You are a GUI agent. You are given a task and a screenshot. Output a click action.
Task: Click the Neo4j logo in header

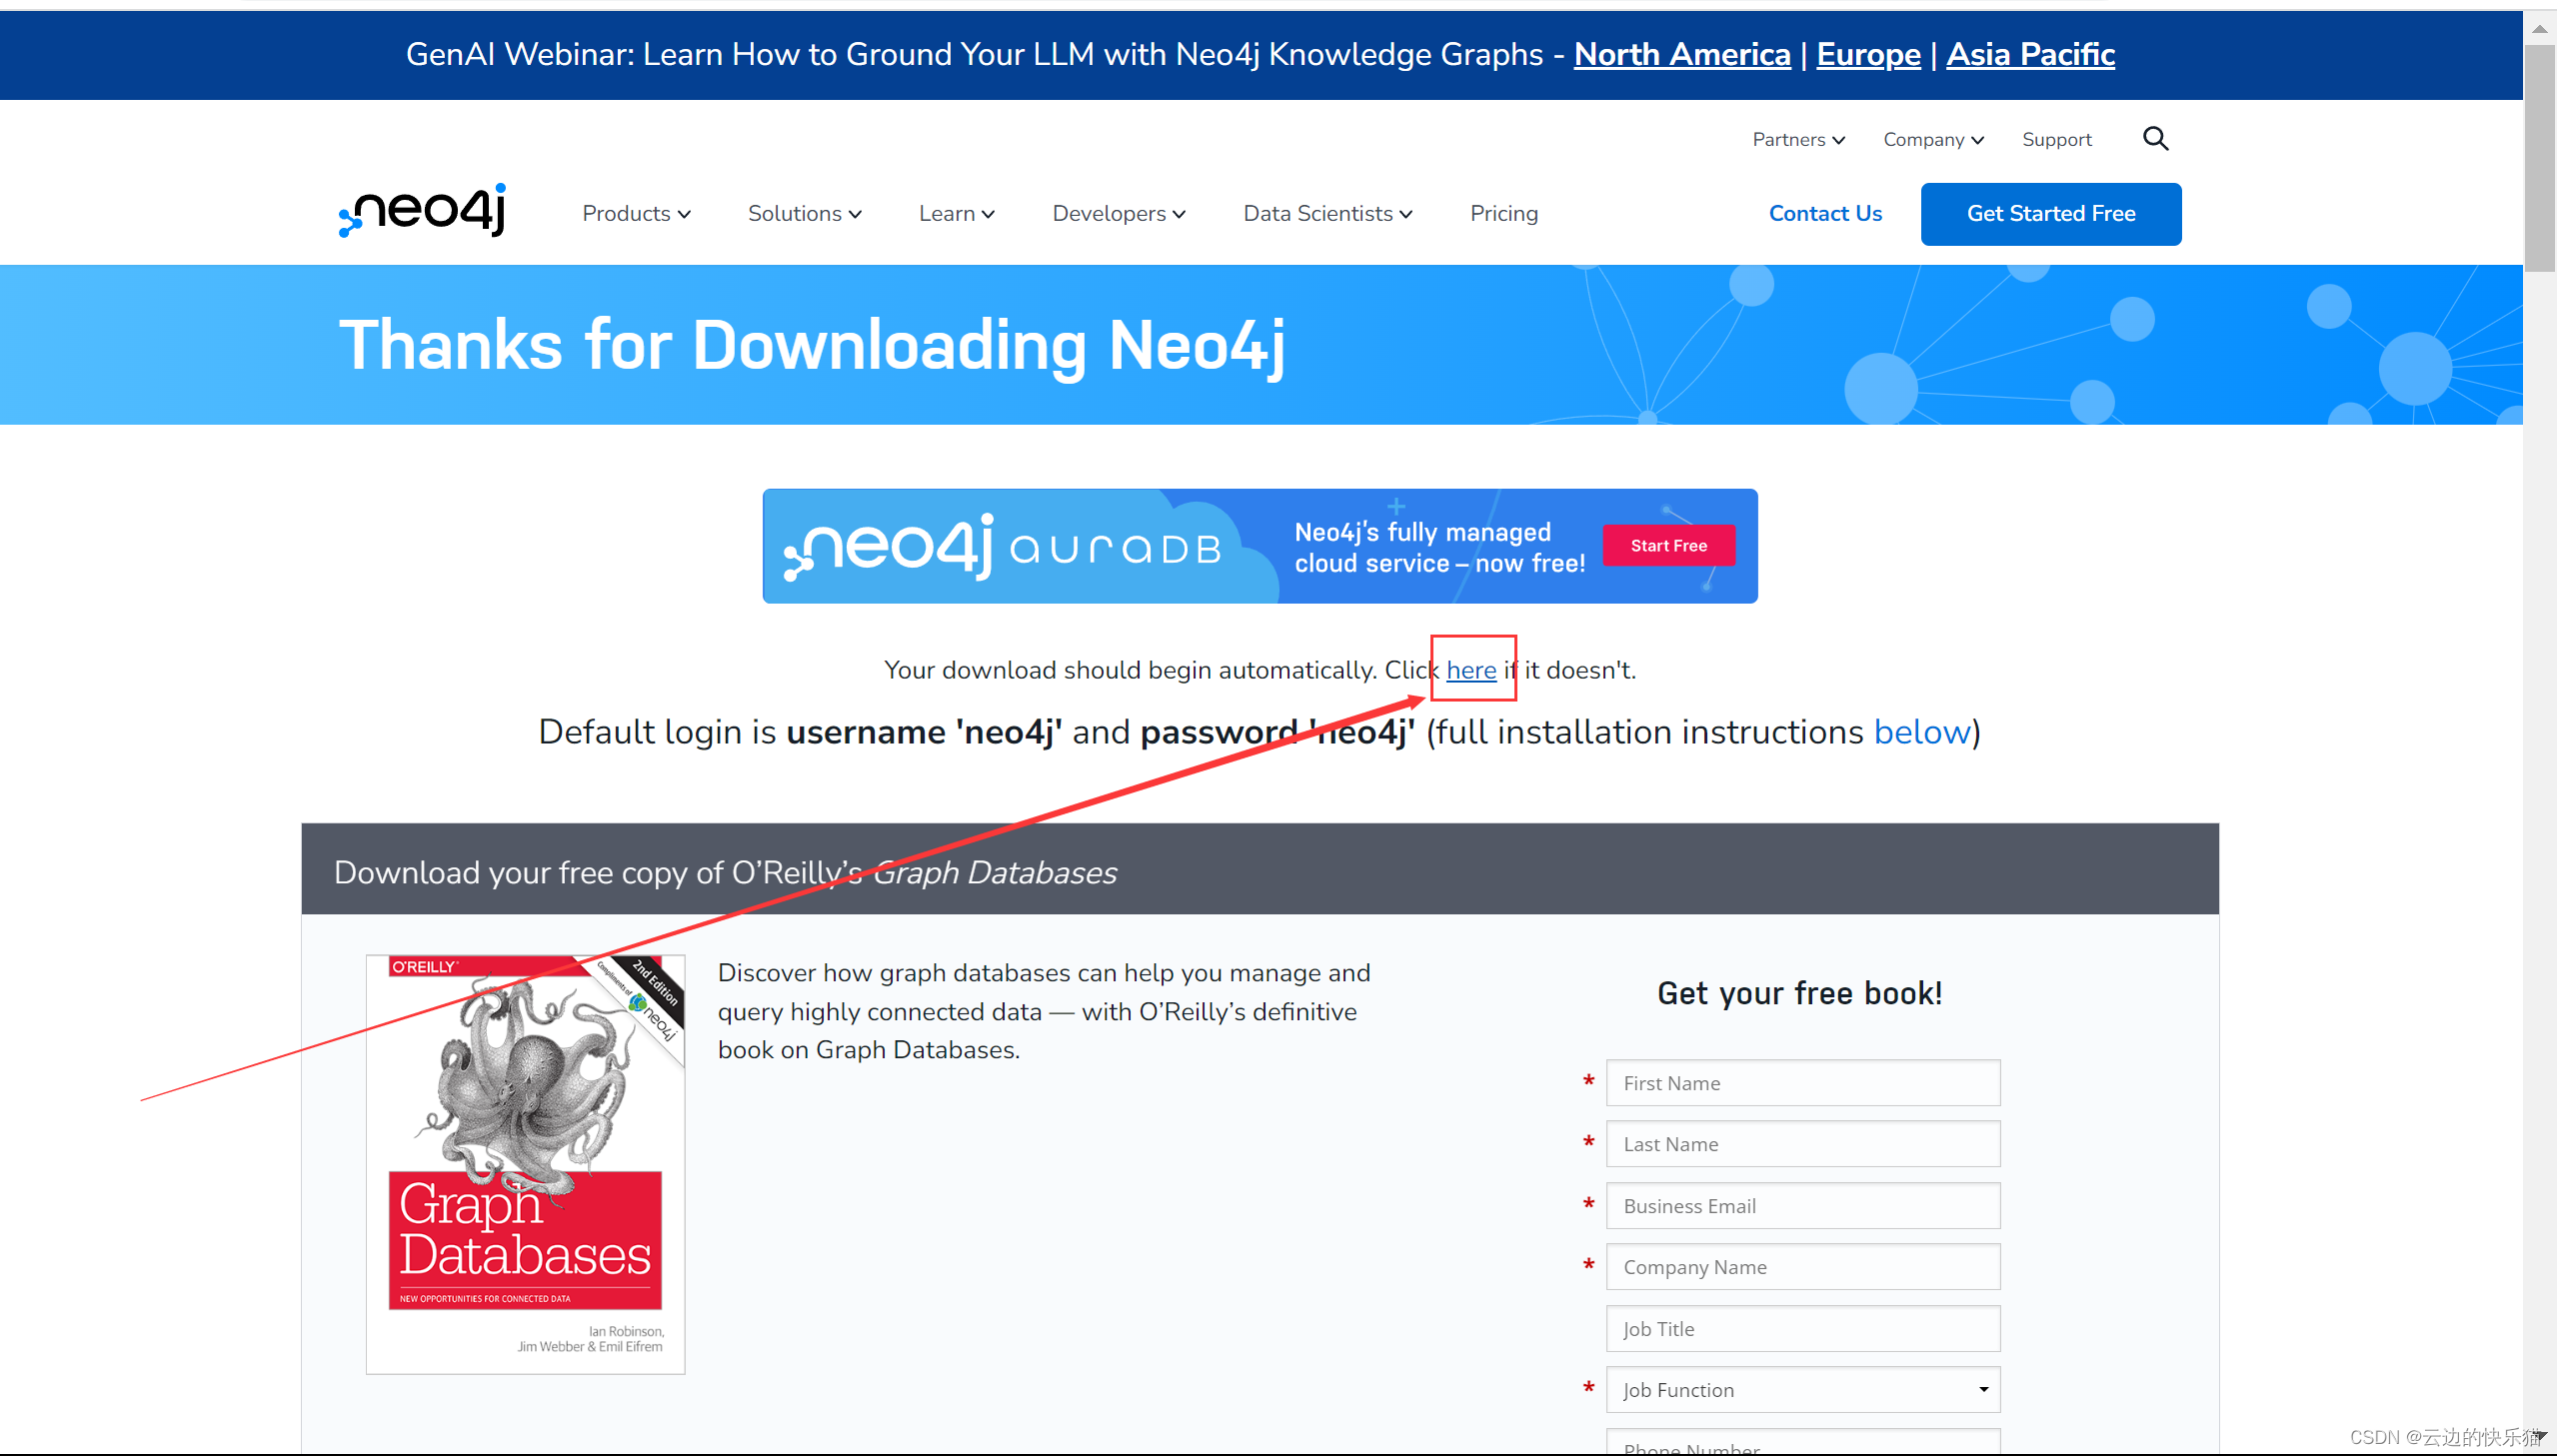click(x=423, y=210)
